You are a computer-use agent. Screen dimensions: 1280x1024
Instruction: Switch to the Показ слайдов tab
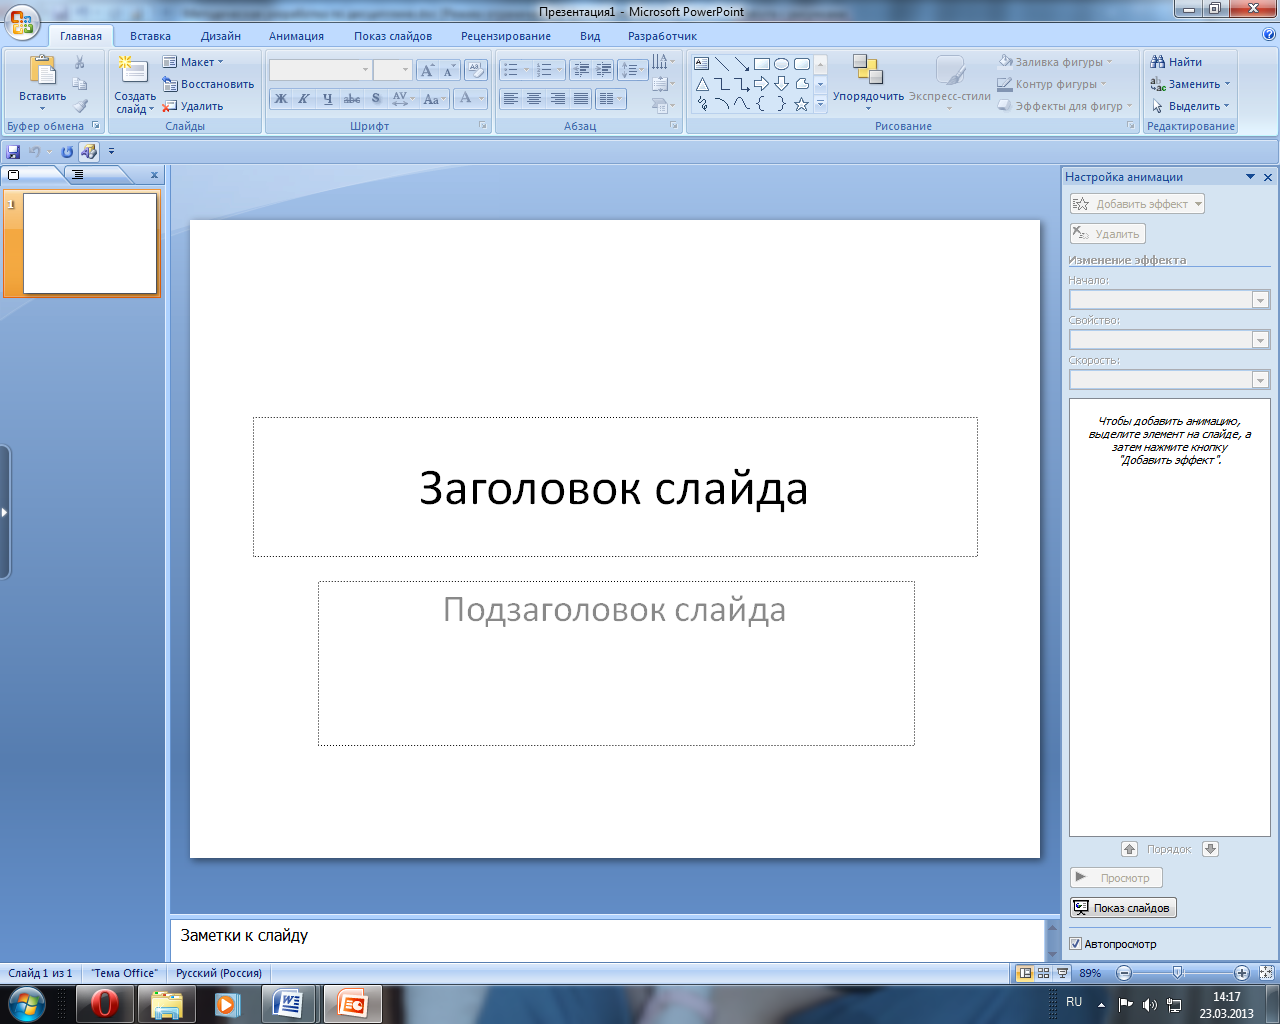(393, 36)
